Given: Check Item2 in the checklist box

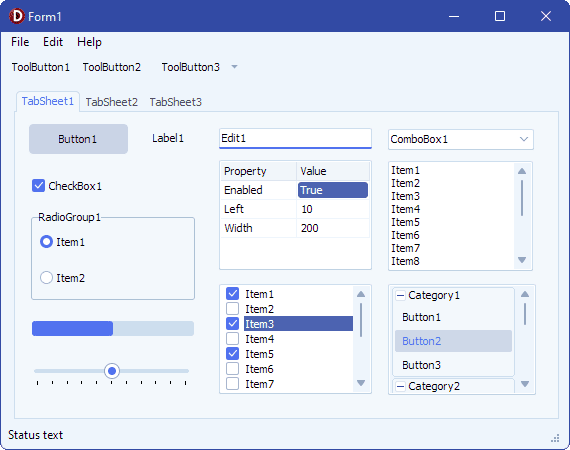Looking at the screenshot, I should (x=233, y=309).
